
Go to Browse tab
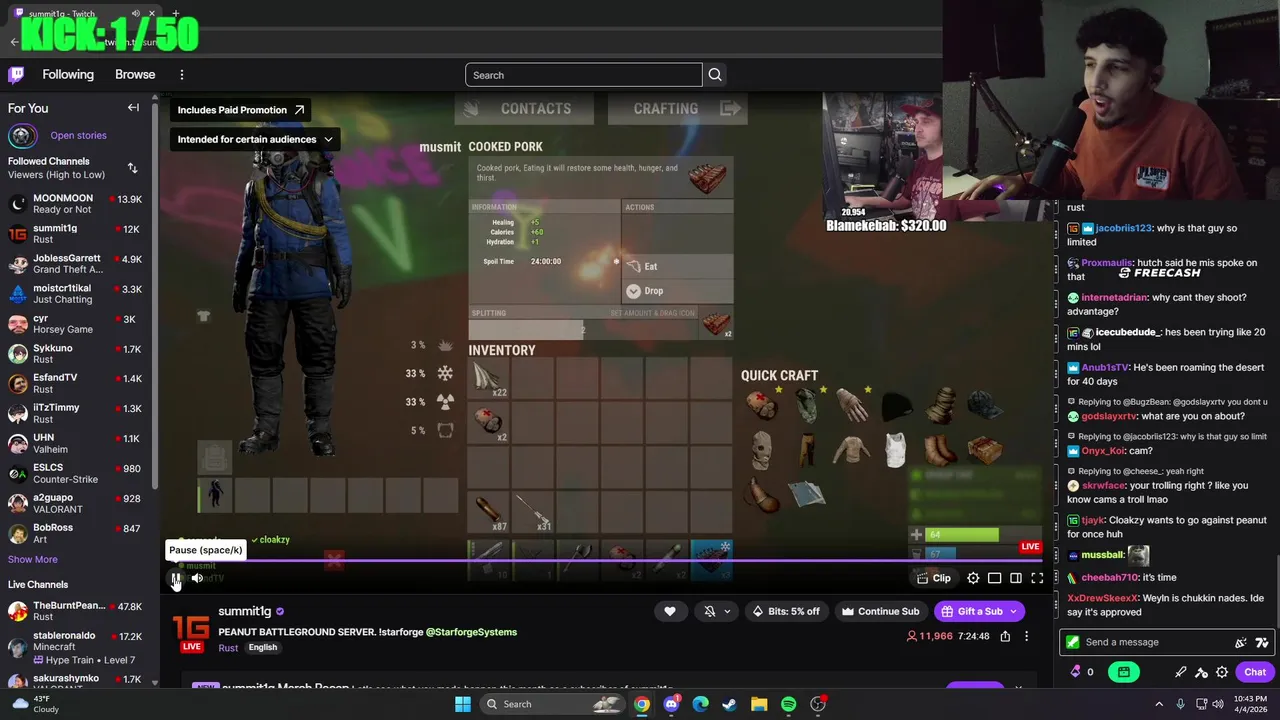pos(135,74)
